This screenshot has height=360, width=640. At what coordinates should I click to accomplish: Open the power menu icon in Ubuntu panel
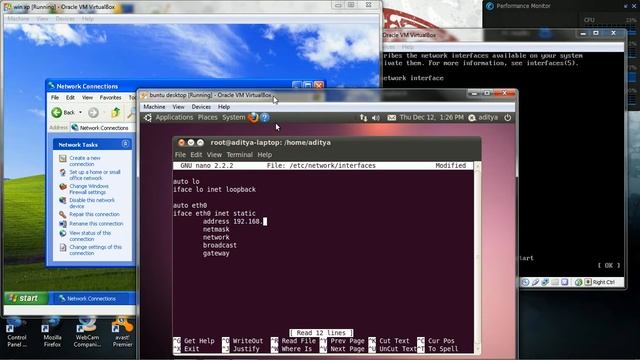point(507,118)
